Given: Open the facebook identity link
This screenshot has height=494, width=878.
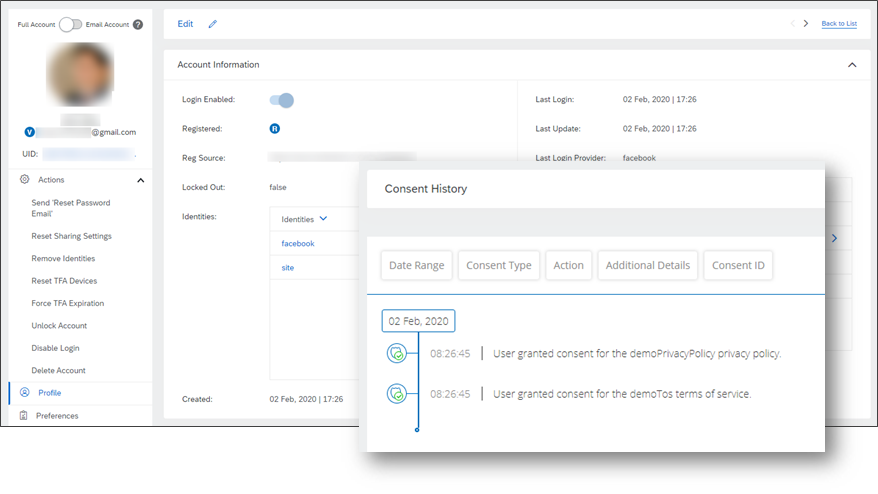Looking at the screenshot, I should click(x=298, y=244).
